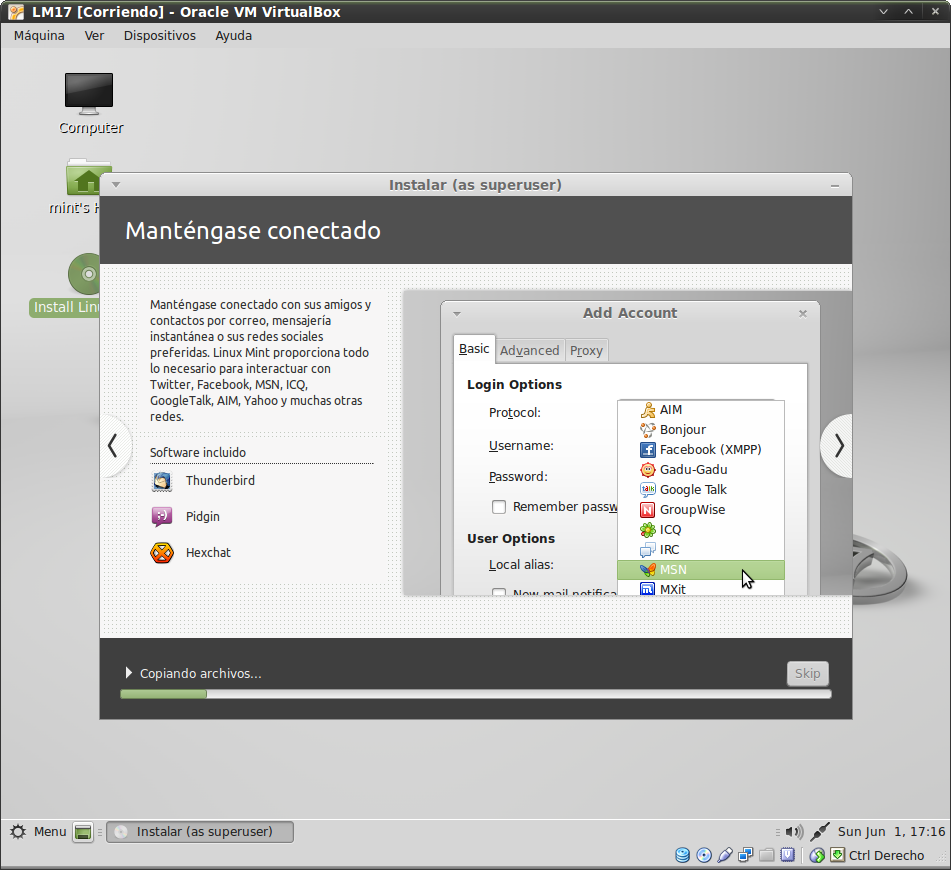Click the Hexchat icon in software list
The image size is (951, 870).
pos(162,553)
